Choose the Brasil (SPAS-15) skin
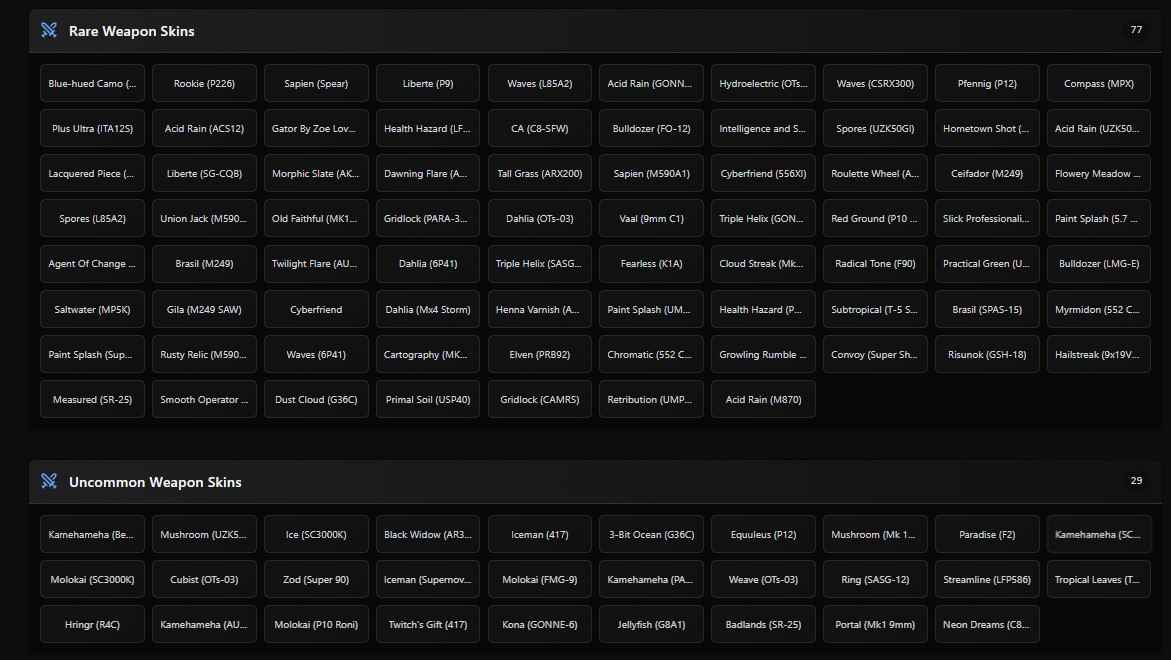This screenshot has width=1171, height=660. pos(987,310)
